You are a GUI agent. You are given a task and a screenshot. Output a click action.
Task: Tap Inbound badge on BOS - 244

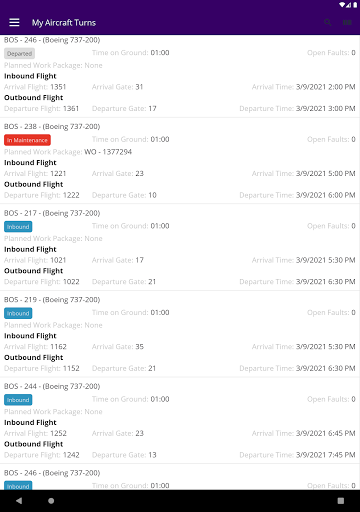point(18,400)
